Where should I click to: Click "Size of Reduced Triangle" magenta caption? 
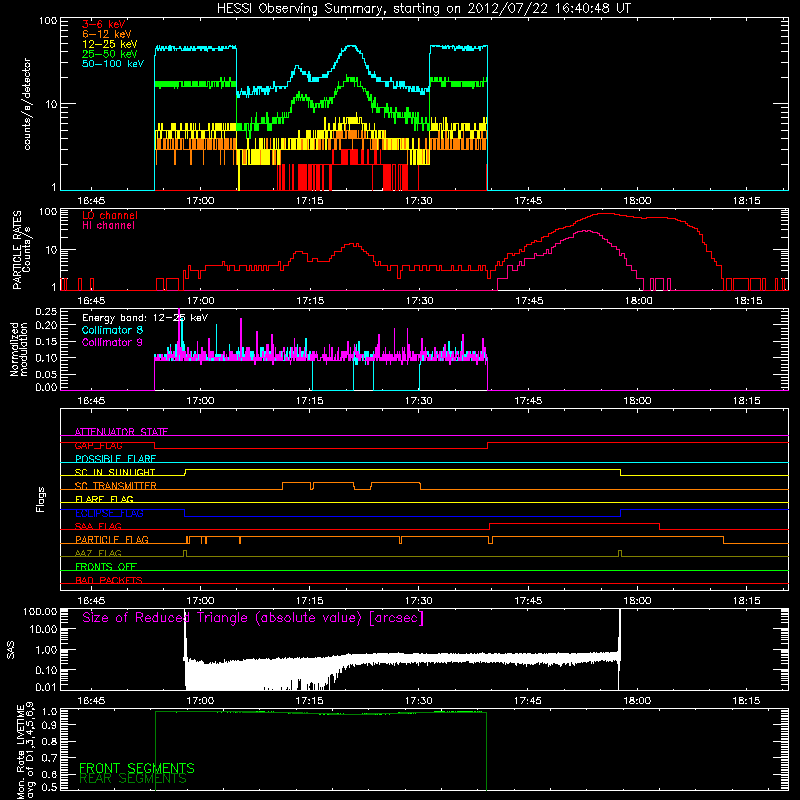[253, 618]
